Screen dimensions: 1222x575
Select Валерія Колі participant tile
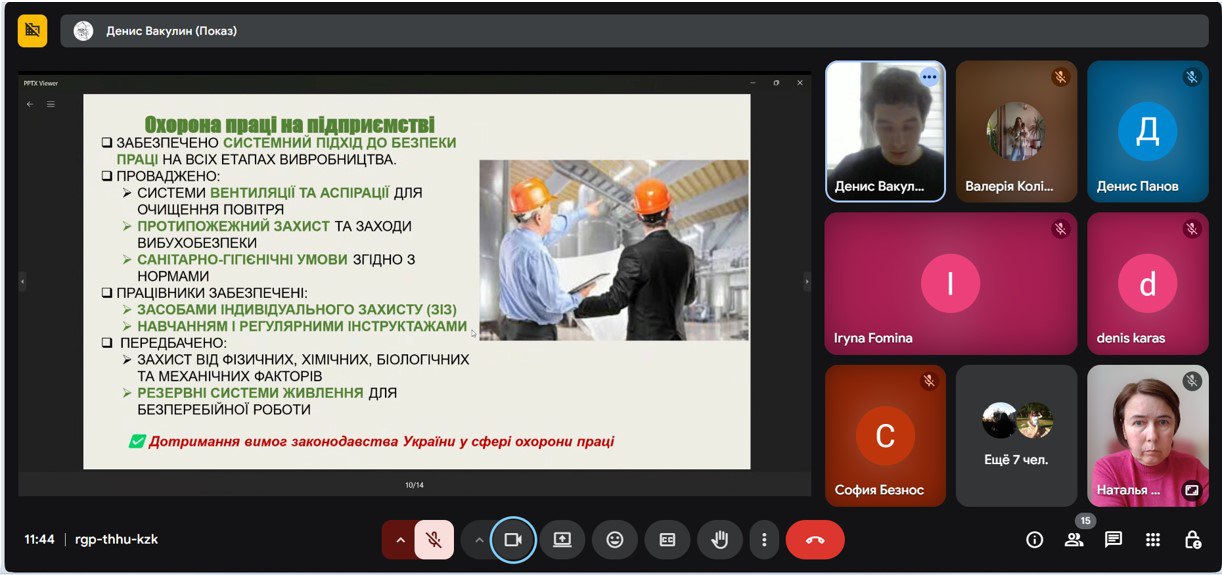click(x=1016, y=131)
